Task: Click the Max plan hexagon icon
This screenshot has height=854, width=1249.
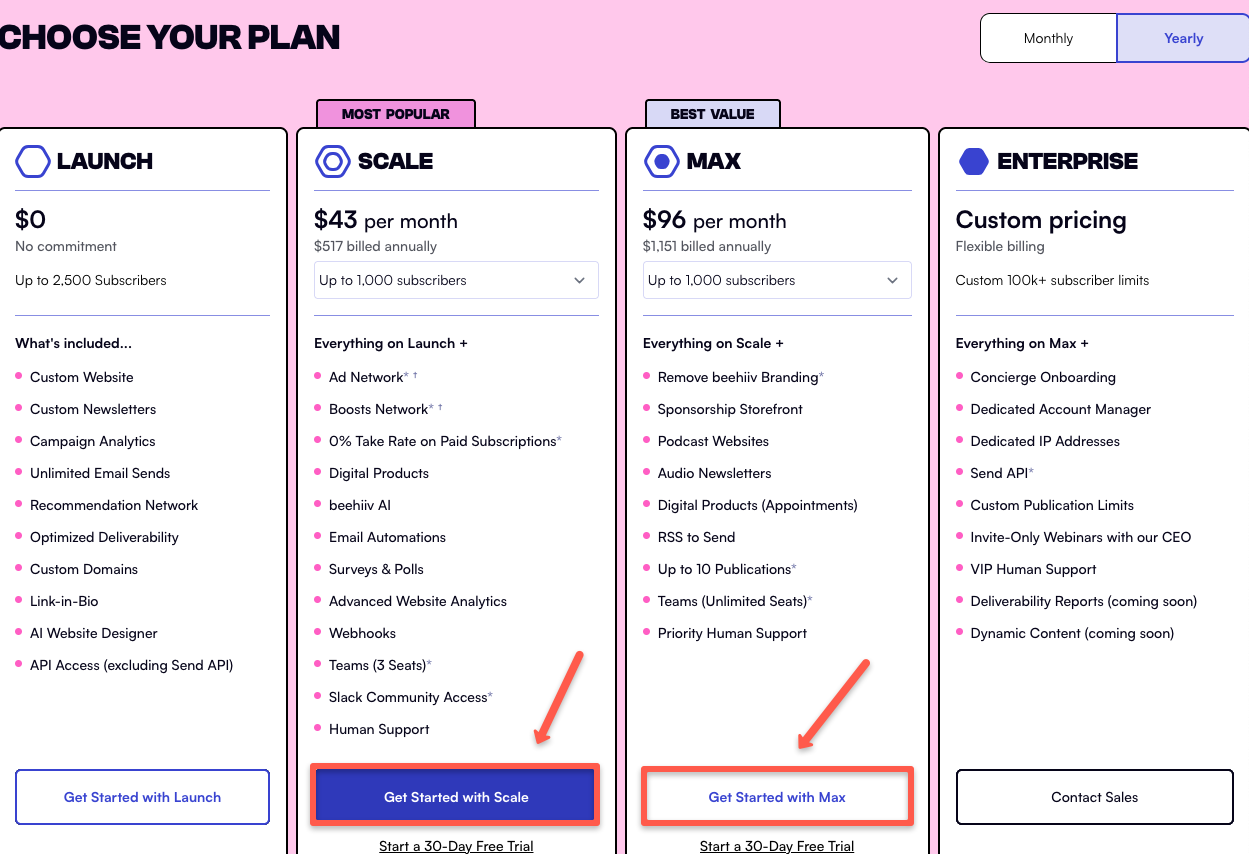Action: 661,161
